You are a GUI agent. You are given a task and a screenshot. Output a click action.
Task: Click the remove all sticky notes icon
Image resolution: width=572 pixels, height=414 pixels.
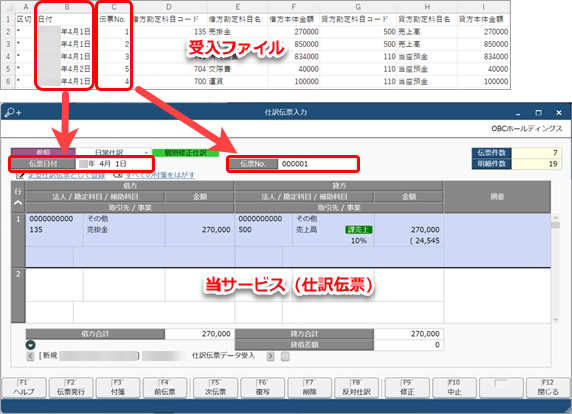pos(117,175)
